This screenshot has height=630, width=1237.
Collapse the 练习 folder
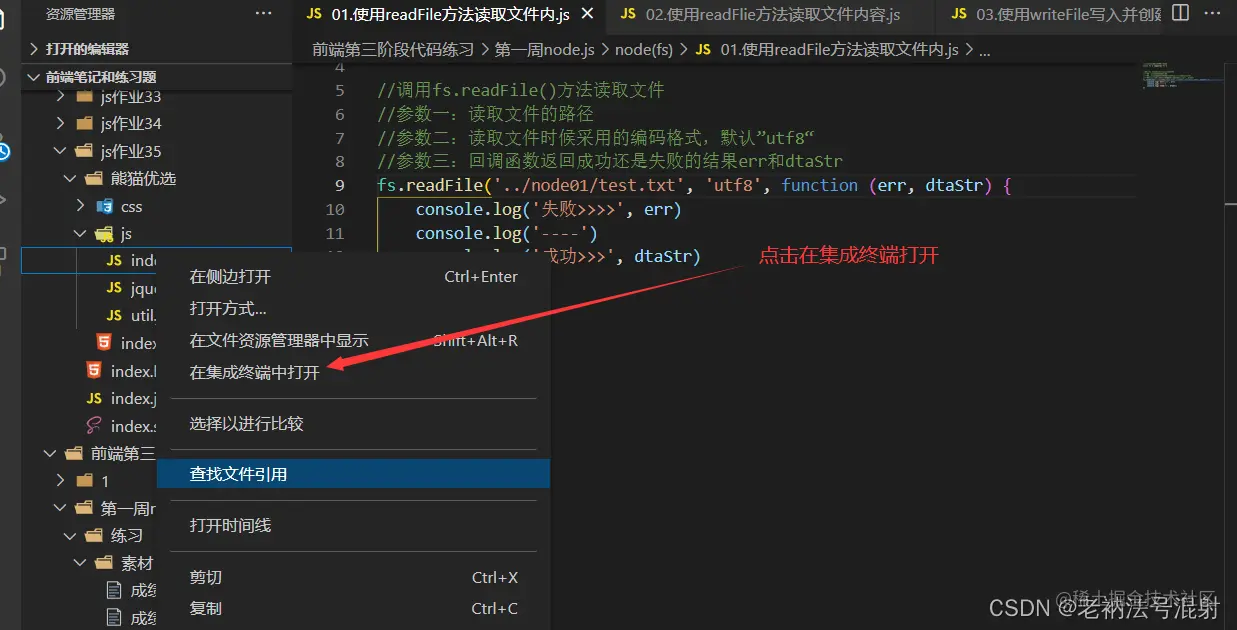pos(71,536)
